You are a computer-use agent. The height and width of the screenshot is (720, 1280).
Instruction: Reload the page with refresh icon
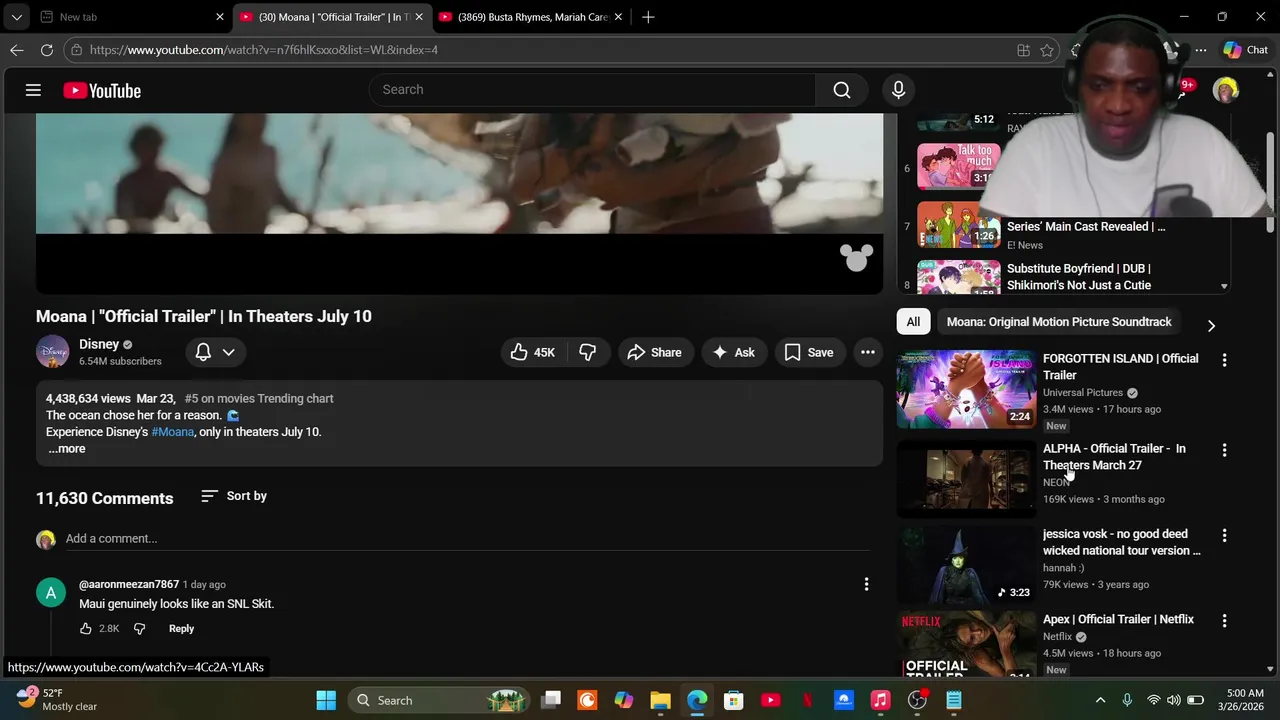(x=47, y=50)
